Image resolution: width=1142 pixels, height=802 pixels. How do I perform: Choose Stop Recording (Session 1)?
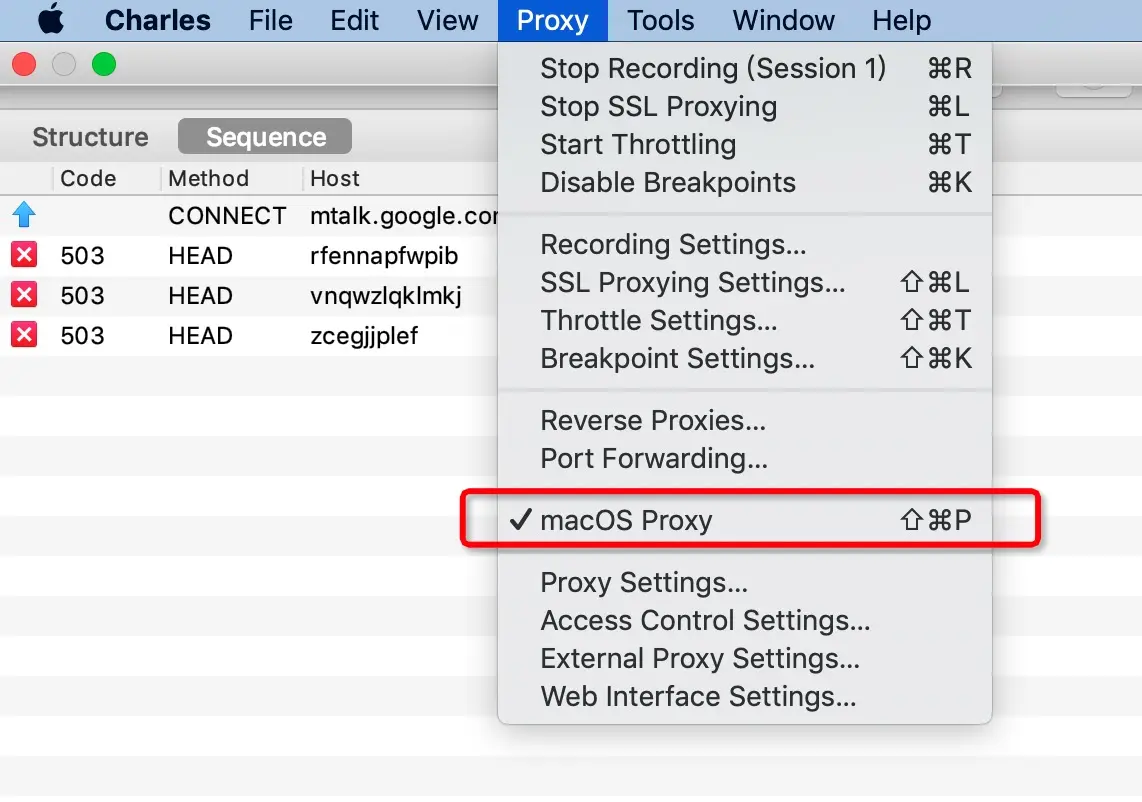click(713, 69)
